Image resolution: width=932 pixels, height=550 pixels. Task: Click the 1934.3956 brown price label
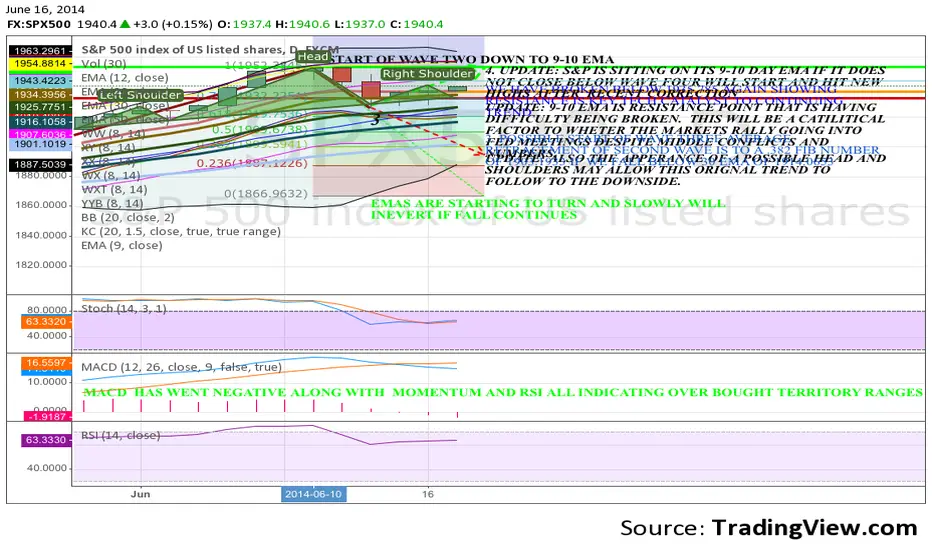40,95
